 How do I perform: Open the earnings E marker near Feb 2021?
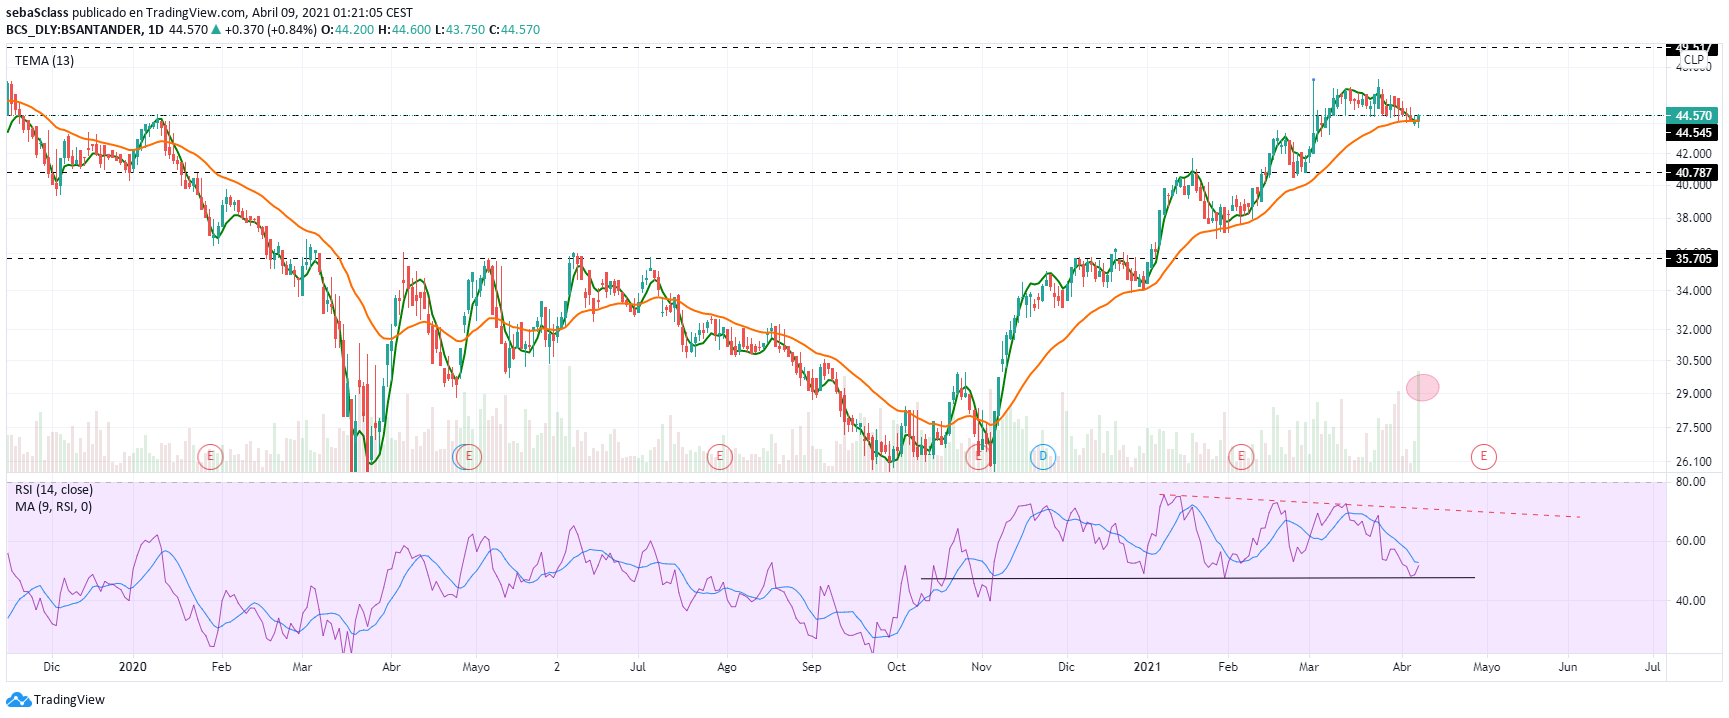[1241, 457]
